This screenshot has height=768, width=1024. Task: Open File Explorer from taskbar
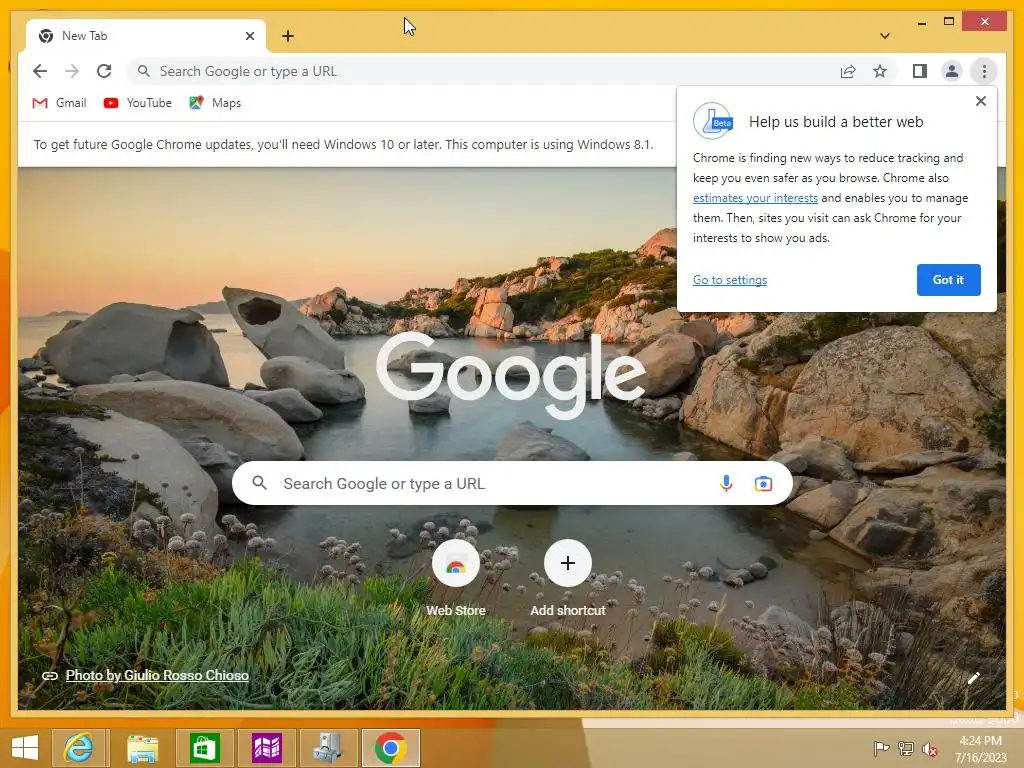(x=142, y=748)
